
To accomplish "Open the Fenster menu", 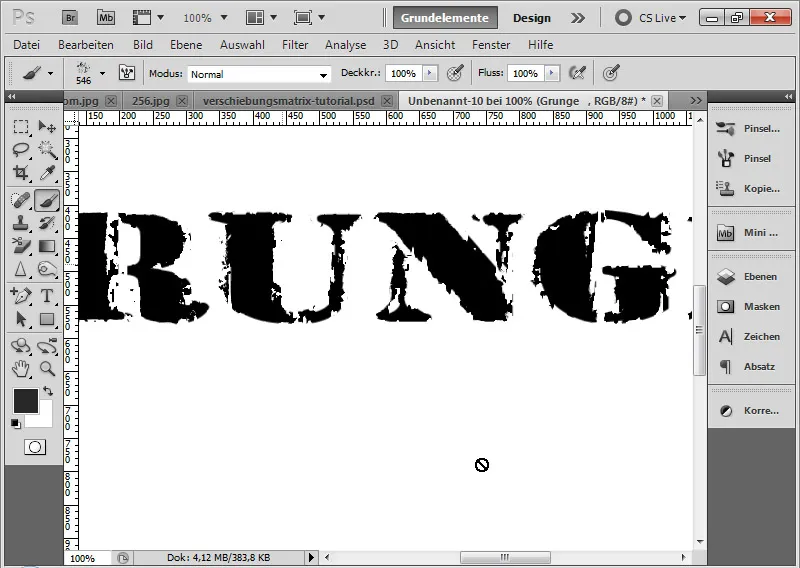I will 491,45.
